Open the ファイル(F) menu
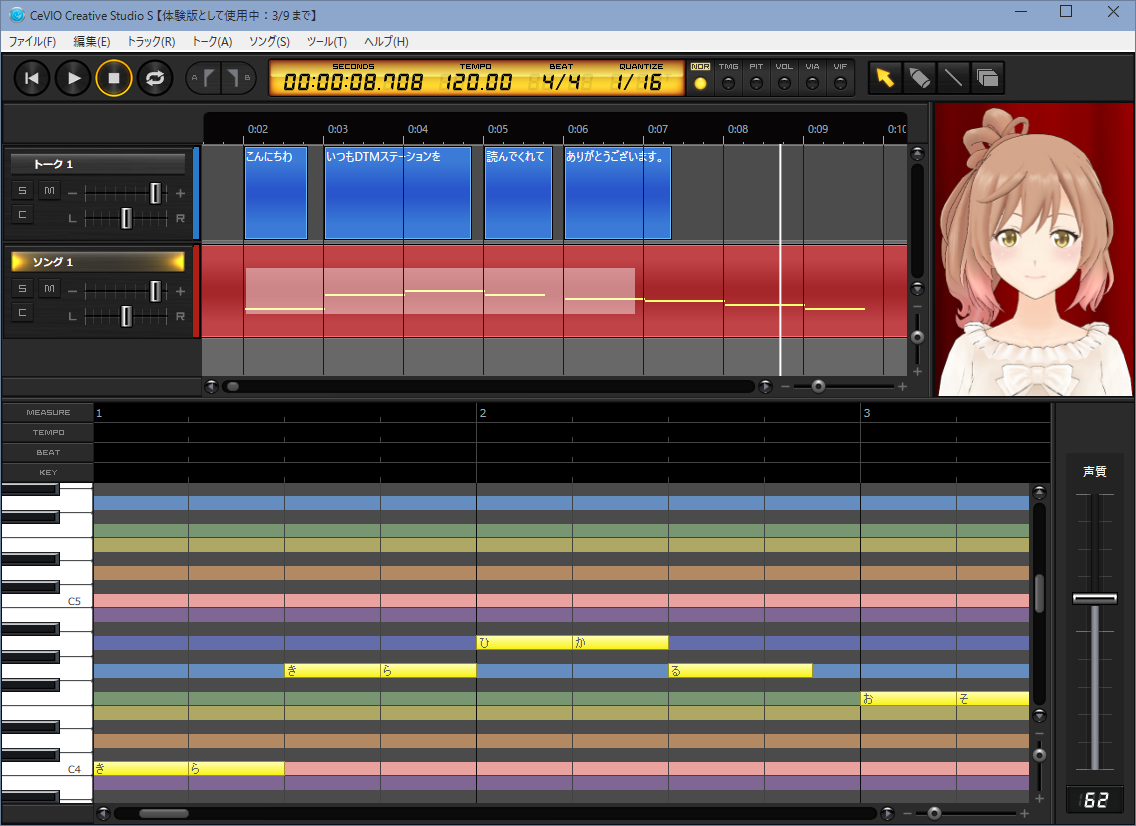Viewport: 1136px width, 826px height. coord(33,42)
